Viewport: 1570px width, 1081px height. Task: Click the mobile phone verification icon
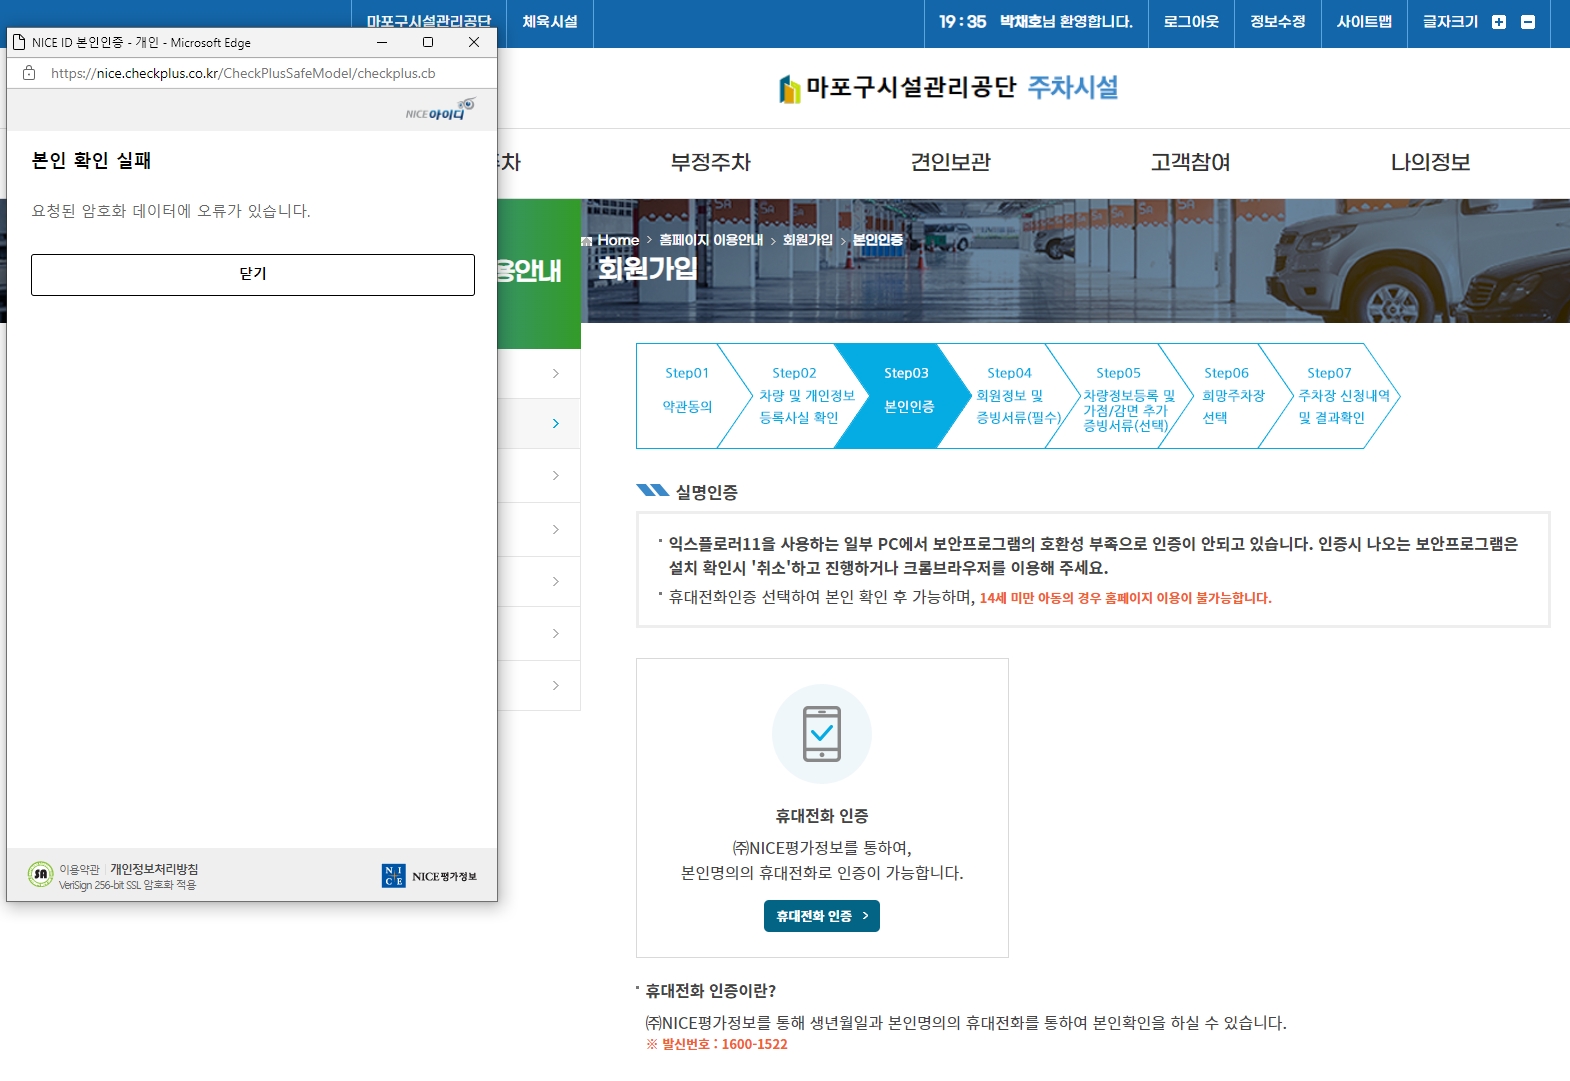(821, 733)
